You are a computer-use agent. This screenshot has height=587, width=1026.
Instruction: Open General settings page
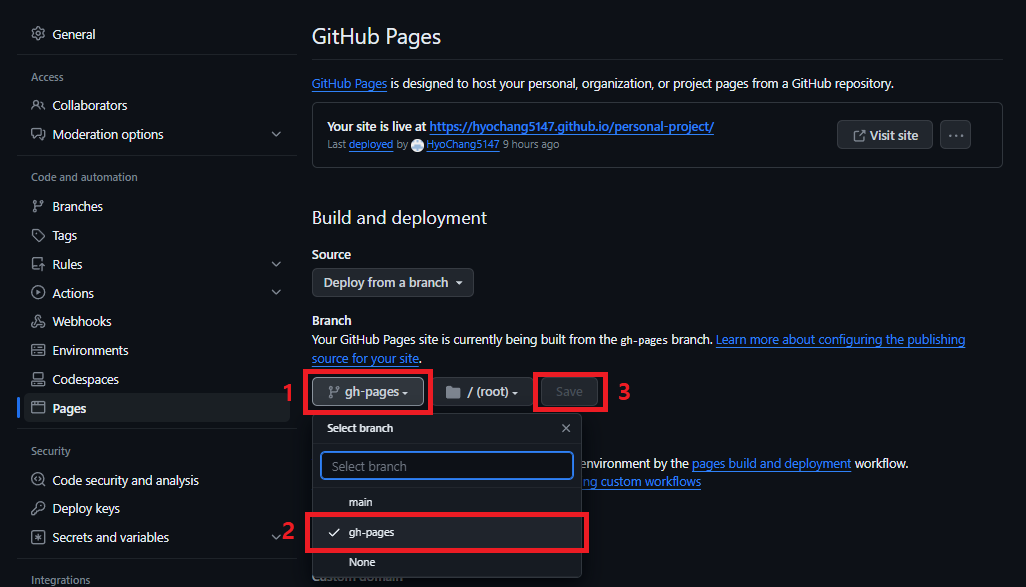tap(74, 34)
